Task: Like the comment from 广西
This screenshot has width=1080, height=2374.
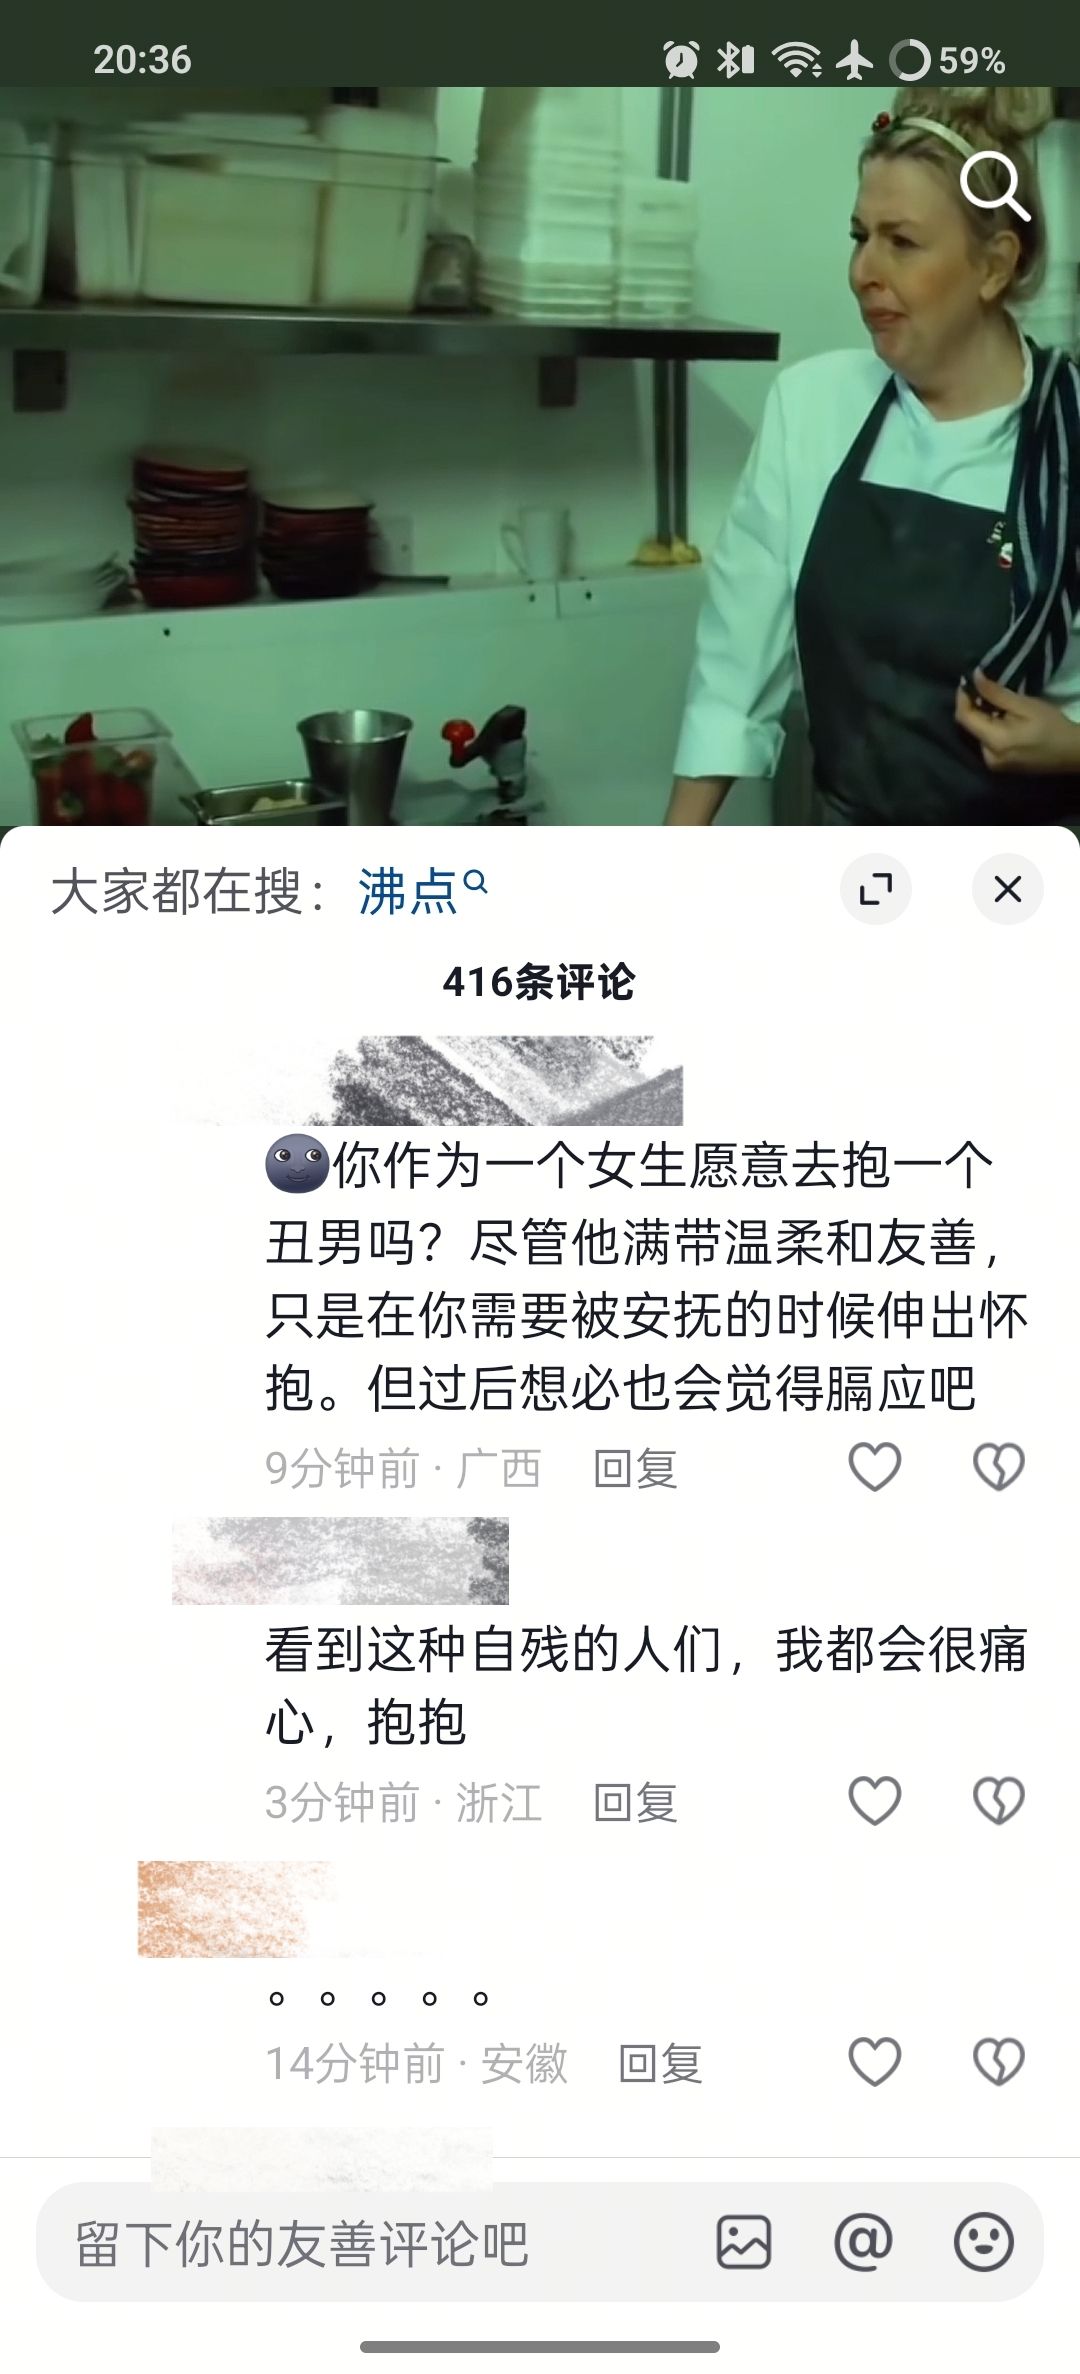Action: (874, 1468)
